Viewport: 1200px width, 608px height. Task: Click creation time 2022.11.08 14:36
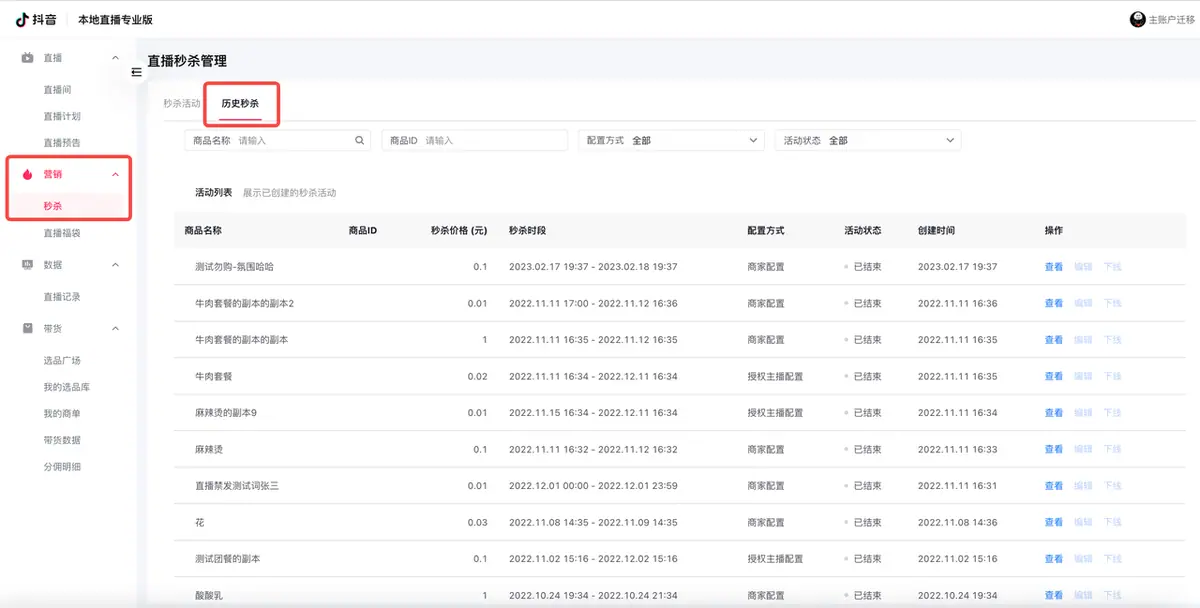[957, 523]
